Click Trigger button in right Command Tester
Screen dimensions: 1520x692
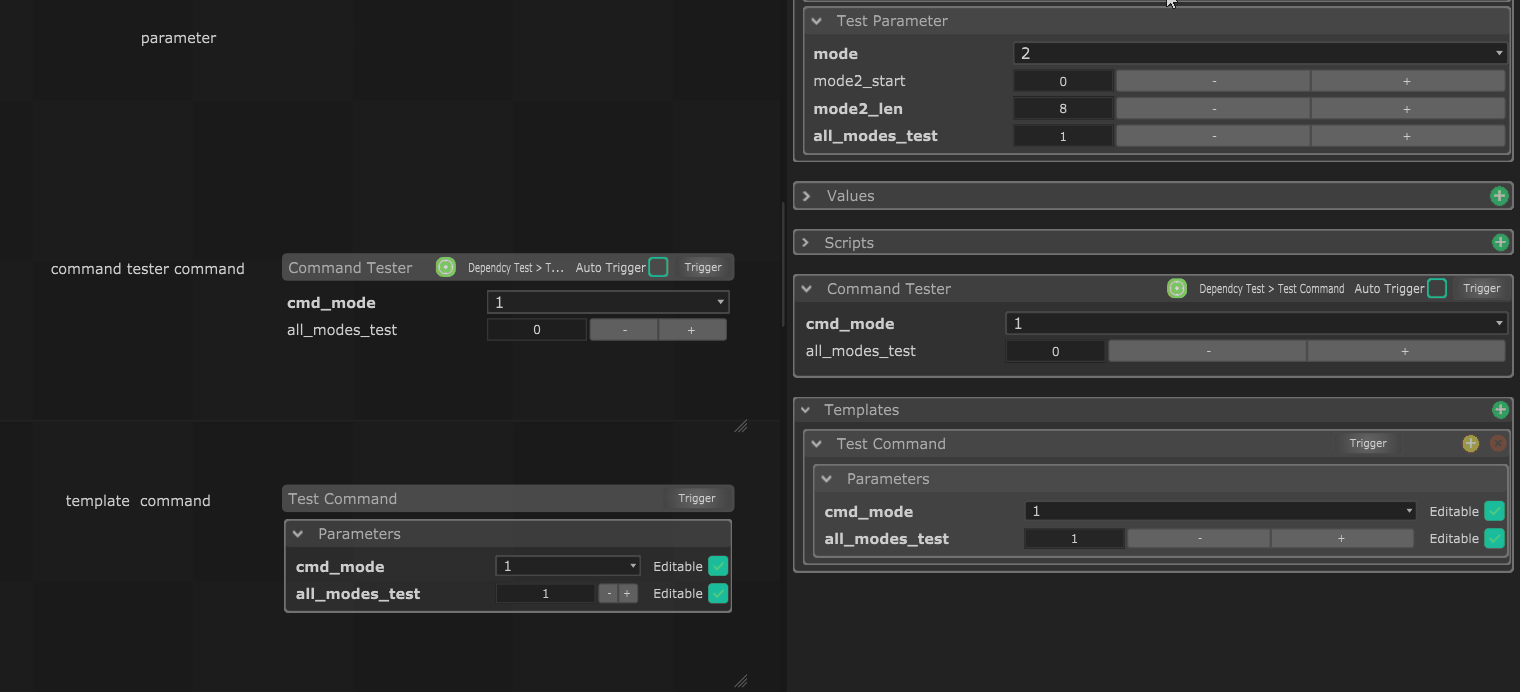[1481, 288]
